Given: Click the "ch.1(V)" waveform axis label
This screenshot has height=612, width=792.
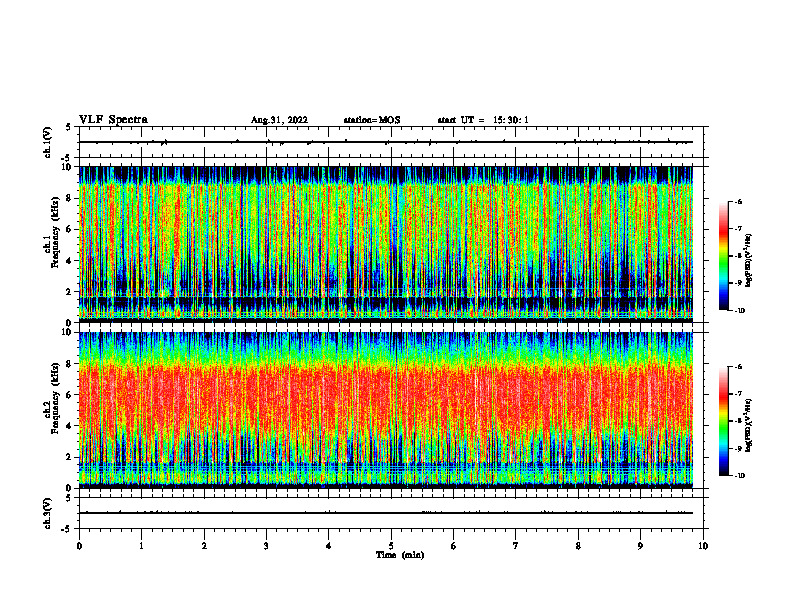Looking at the screenshot, I should (48, 142).
